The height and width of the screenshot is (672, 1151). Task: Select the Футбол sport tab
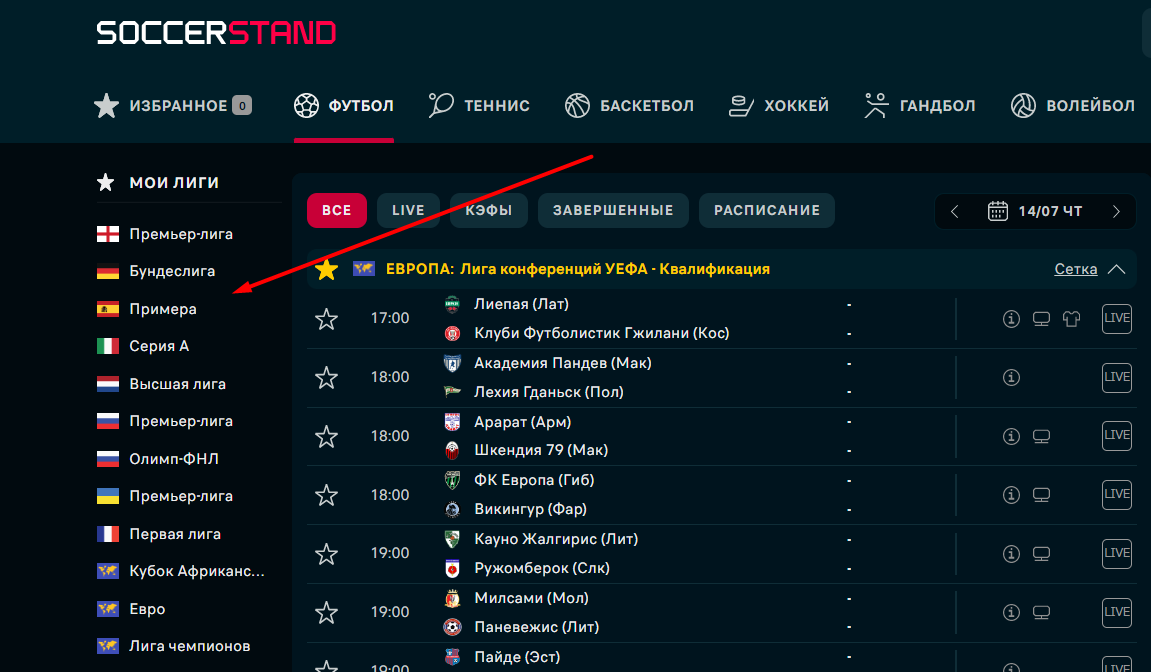pyautogui.click(x=344, y=106)
